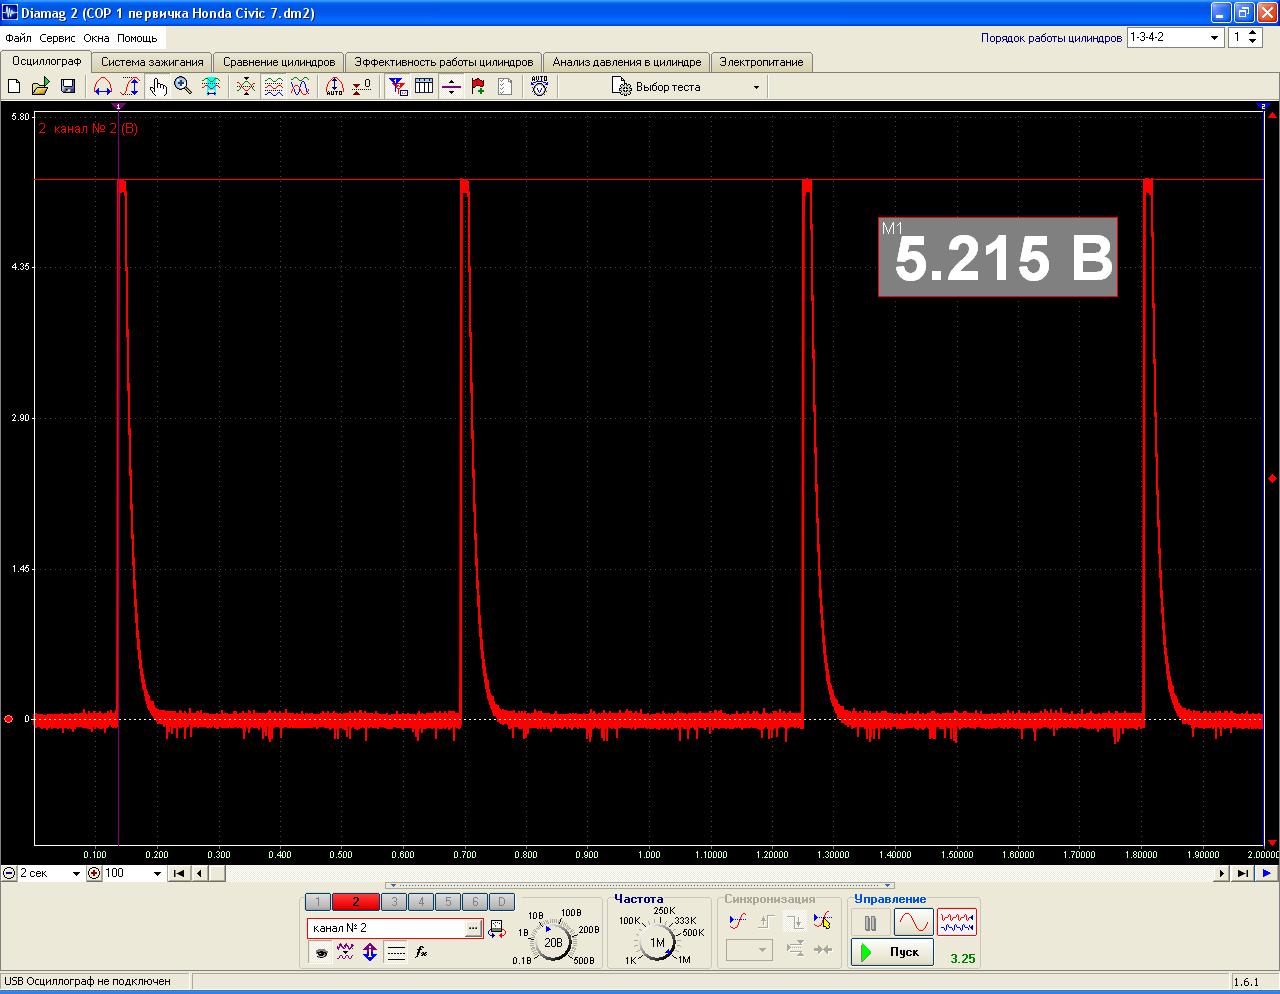Jump to the start of the recording
This screenshot has width=1280, height=994.
[178, 873]
